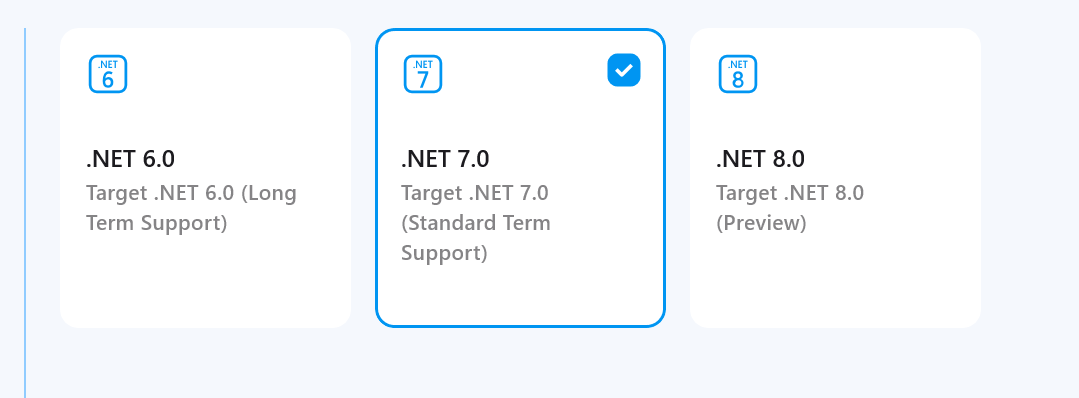Click the vertical blue line at left edge

[25, 213]
